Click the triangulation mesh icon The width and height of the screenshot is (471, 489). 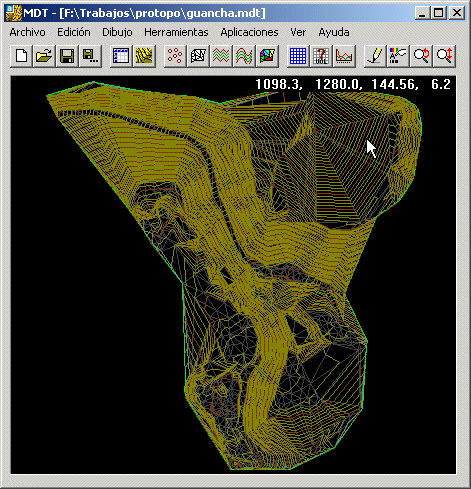tap(198, 56)
